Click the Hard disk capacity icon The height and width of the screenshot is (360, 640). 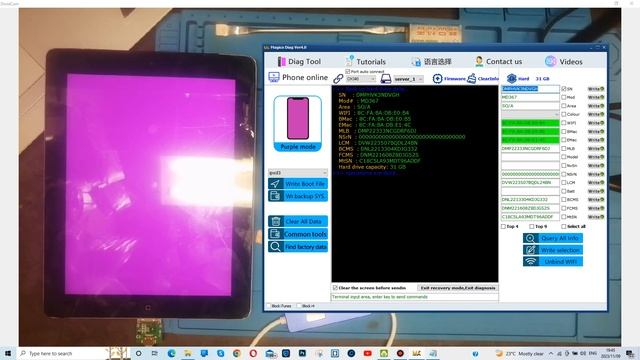pyautogui.click(x=511, y=78)
